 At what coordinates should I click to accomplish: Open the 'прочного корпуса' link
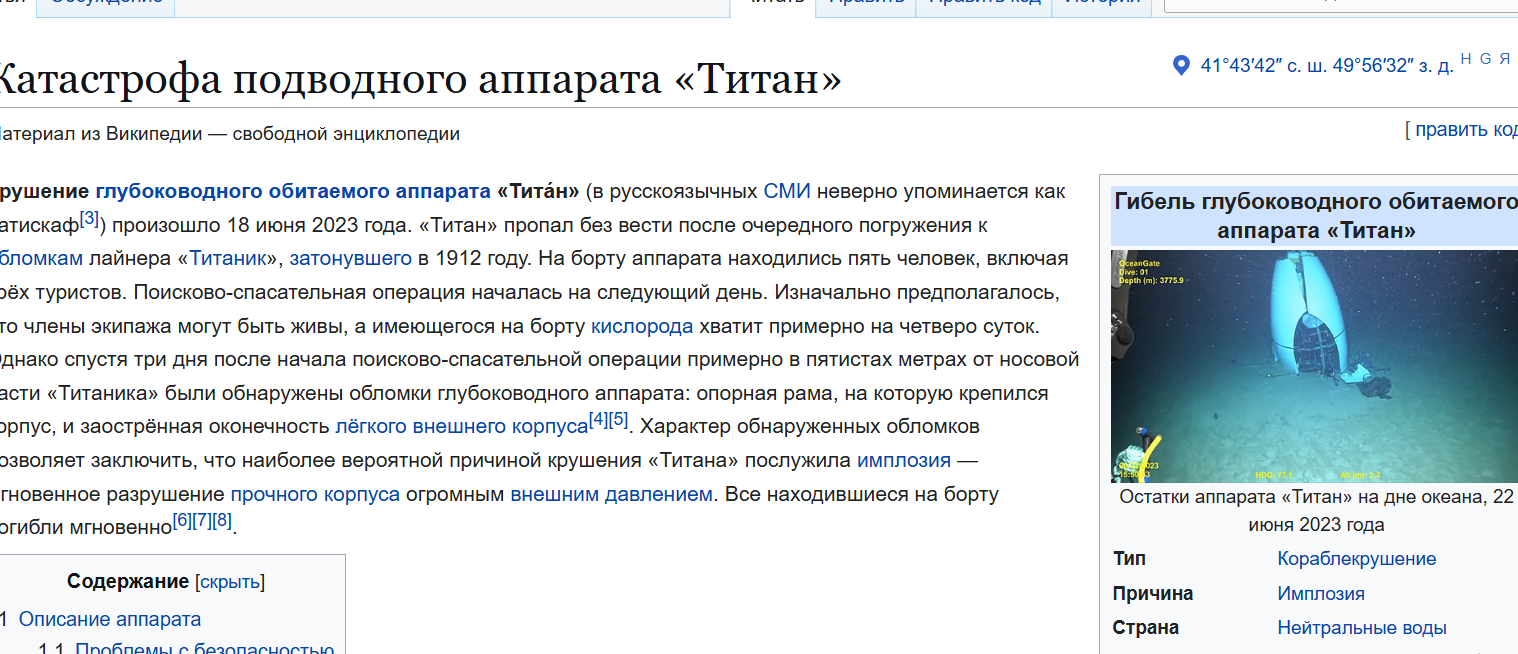[315, 495]
